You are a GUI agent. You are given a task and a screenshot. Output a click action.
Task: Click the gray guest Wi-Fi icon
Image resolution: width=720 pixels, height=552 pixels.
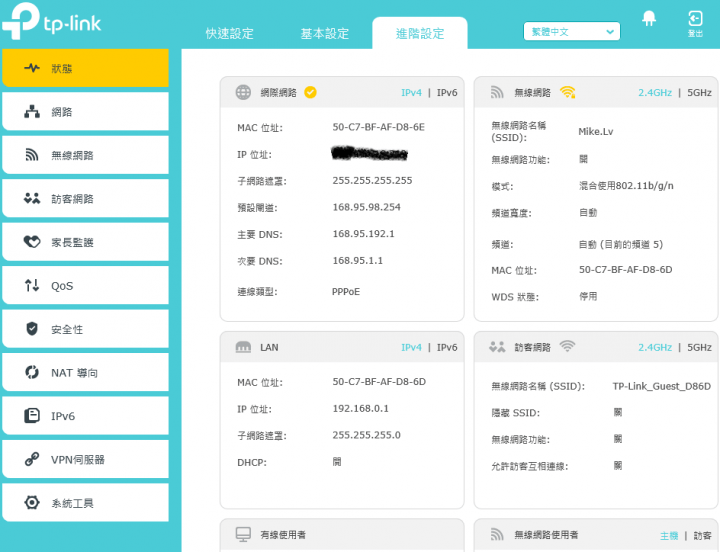568,346
